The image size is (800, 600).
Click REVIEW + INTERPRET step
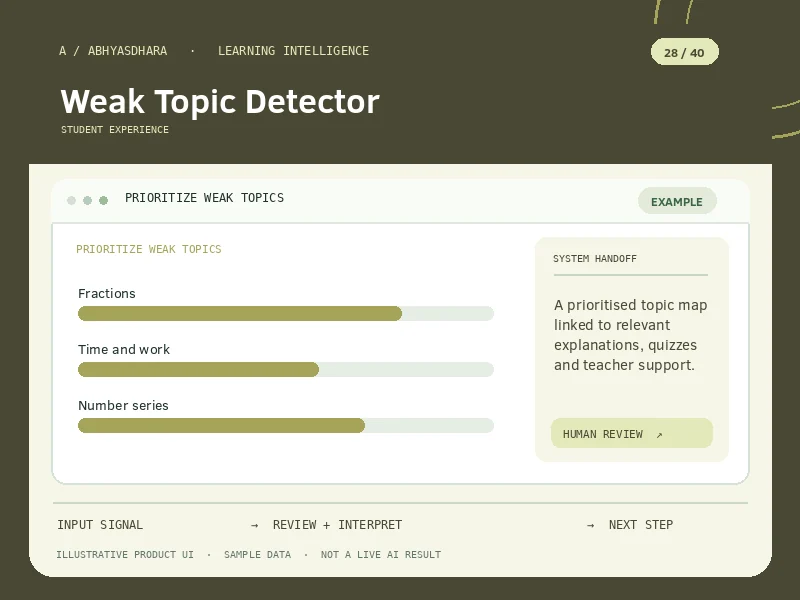click(x=337, y=524)
